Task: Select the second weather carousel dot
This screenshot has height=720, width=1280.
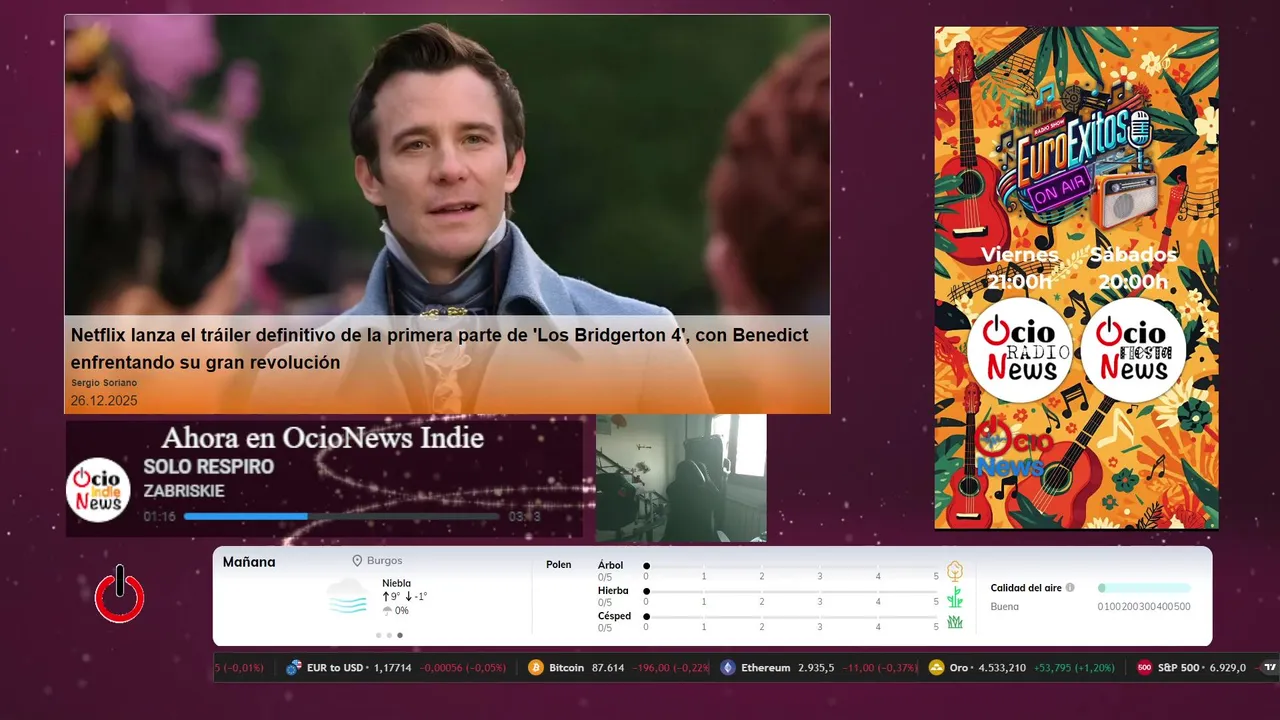Action: click(389, 635)
